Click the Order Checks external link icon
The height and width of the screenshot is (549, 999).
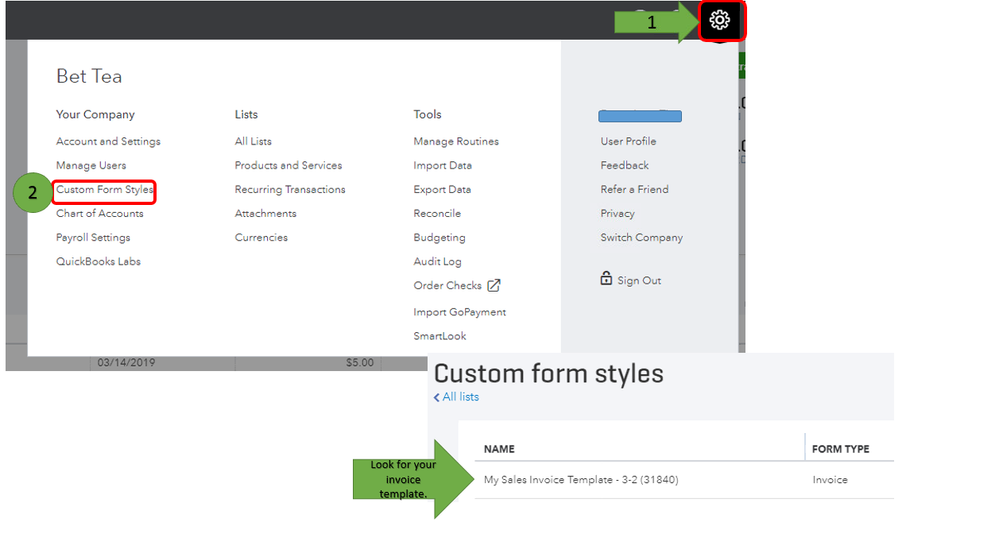pyautogui.click(x=494, y=285)
